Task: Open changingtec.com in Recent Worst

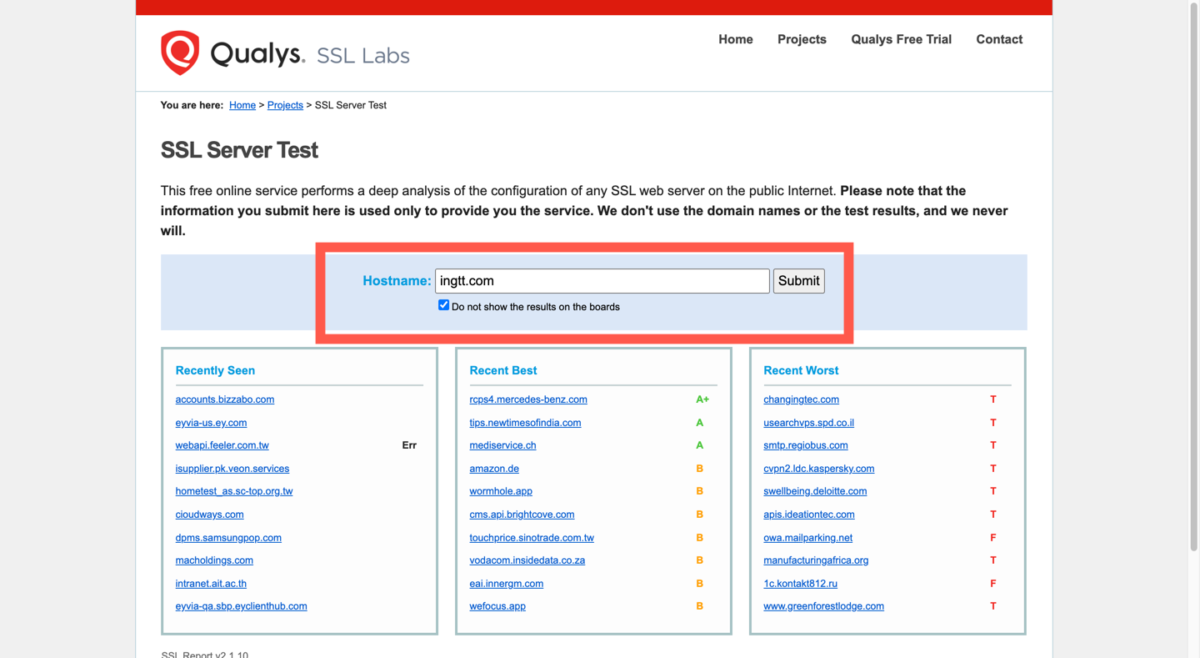Action: (x=801, y=399)
